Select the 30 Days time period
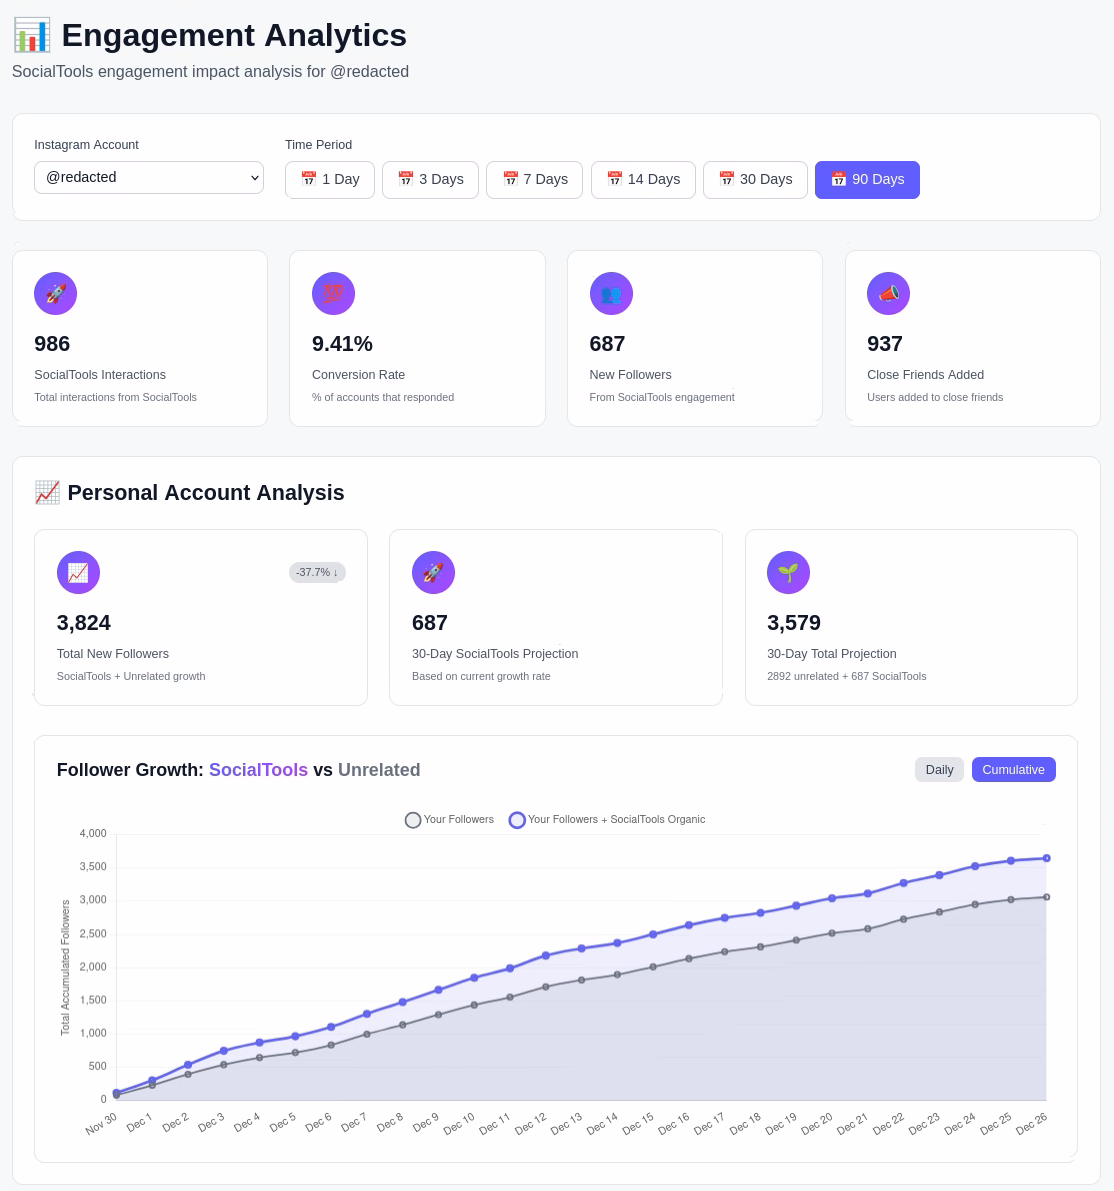This screenshot has height=1191, width=1114. click(755, 180)
